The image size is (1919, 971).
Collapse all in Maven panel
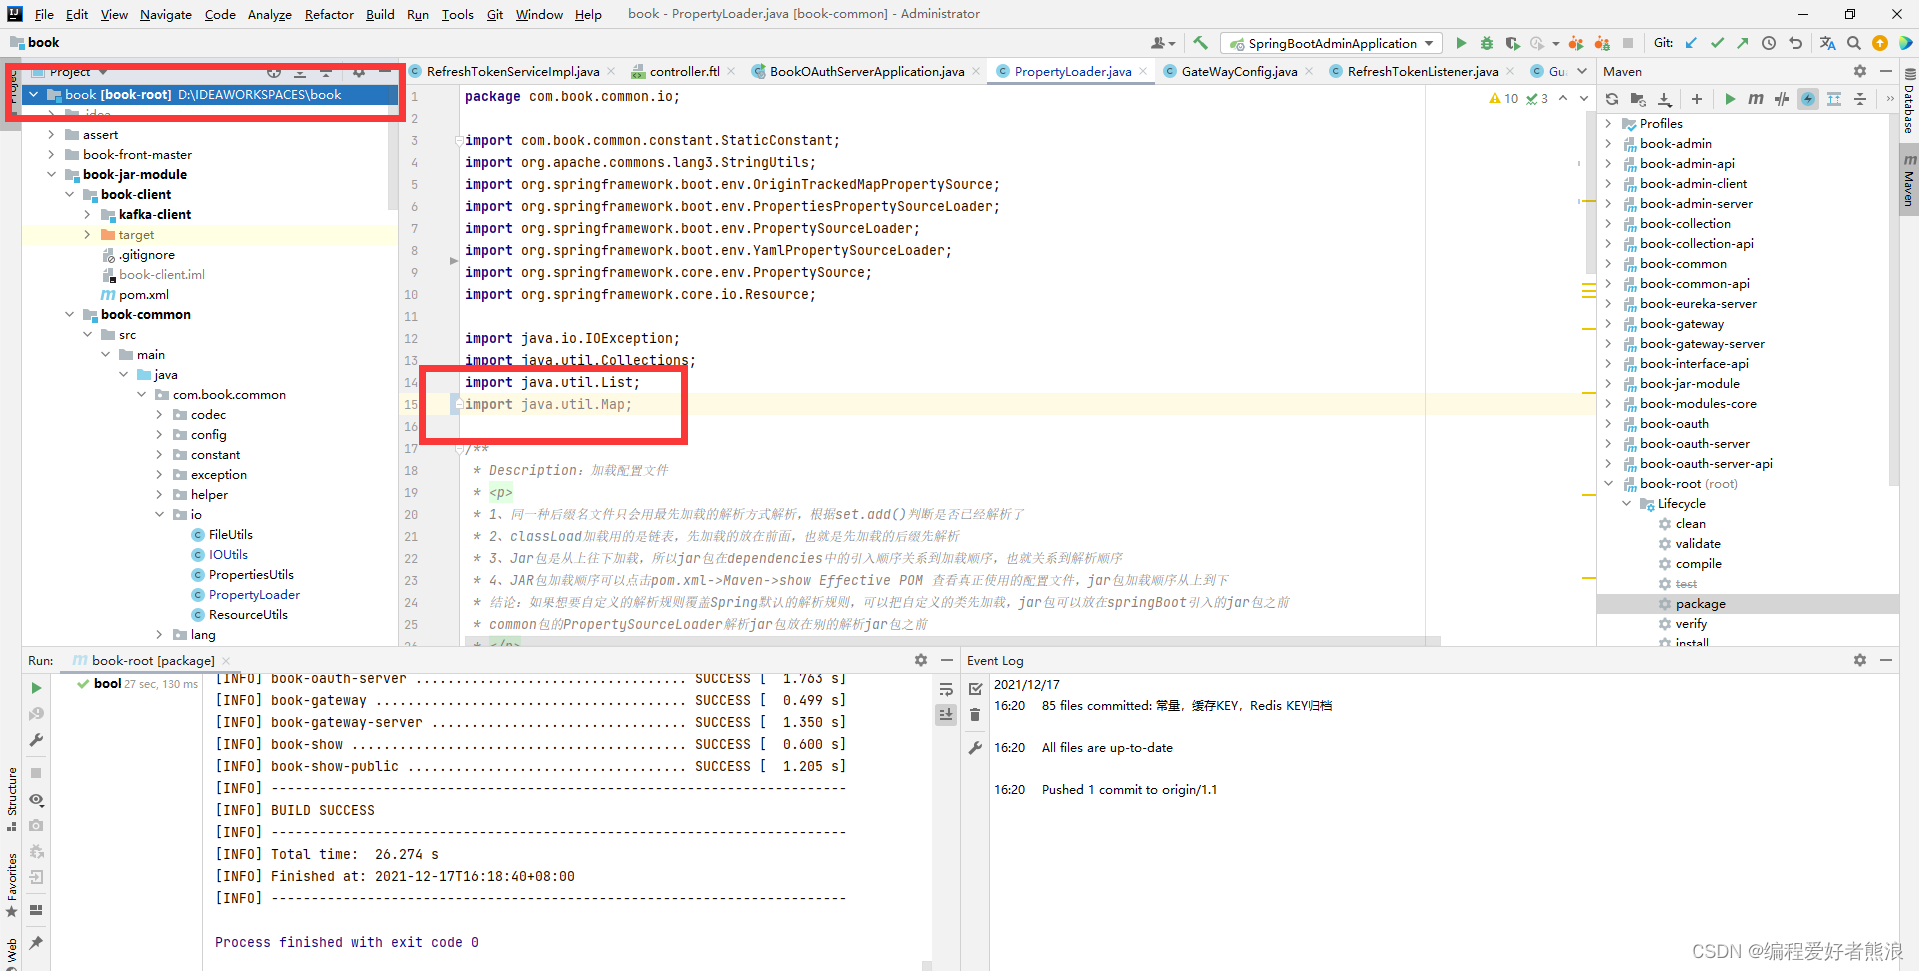pos(1860,99)
